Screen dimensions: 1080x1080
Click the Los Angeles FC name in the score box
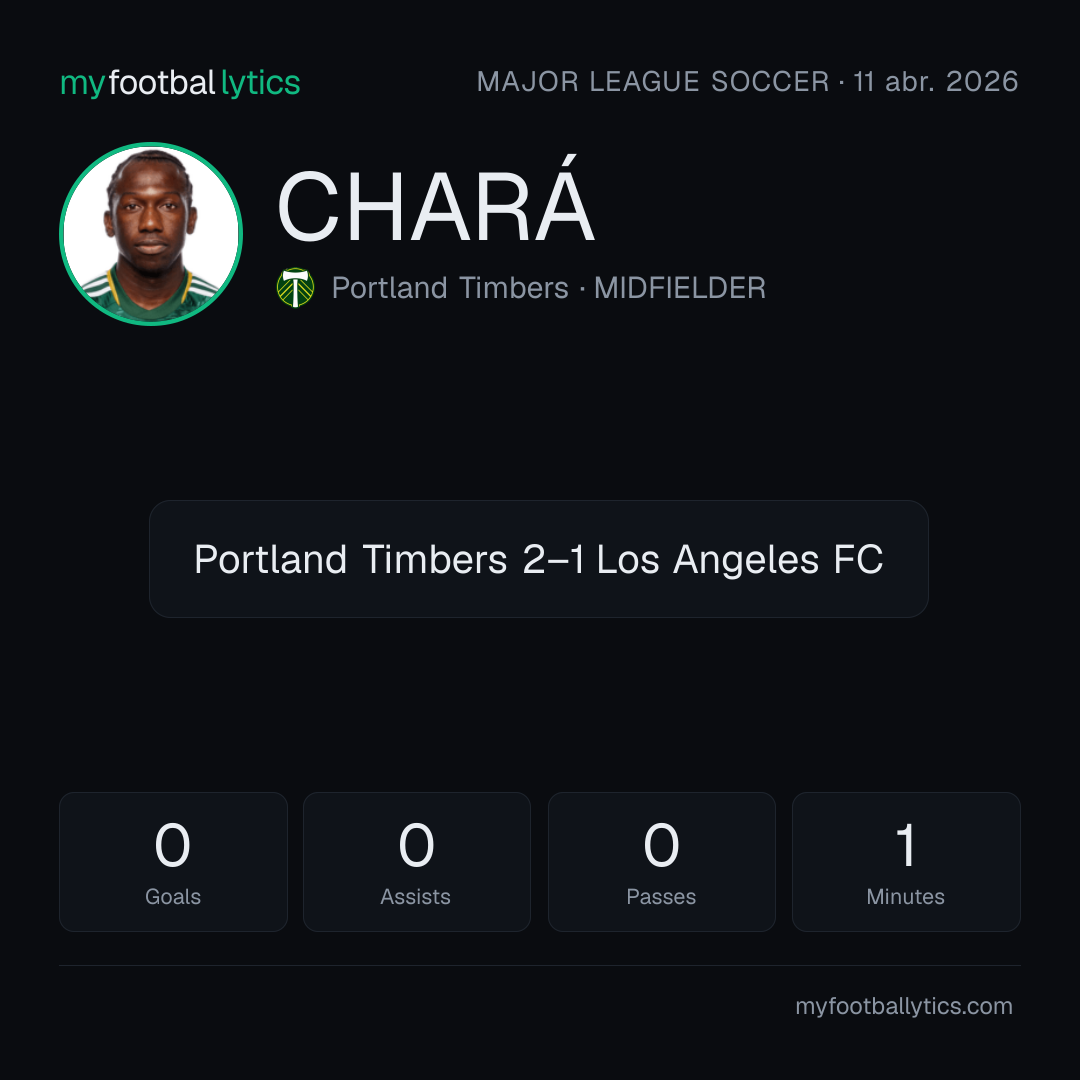click(x=740, y=559)
